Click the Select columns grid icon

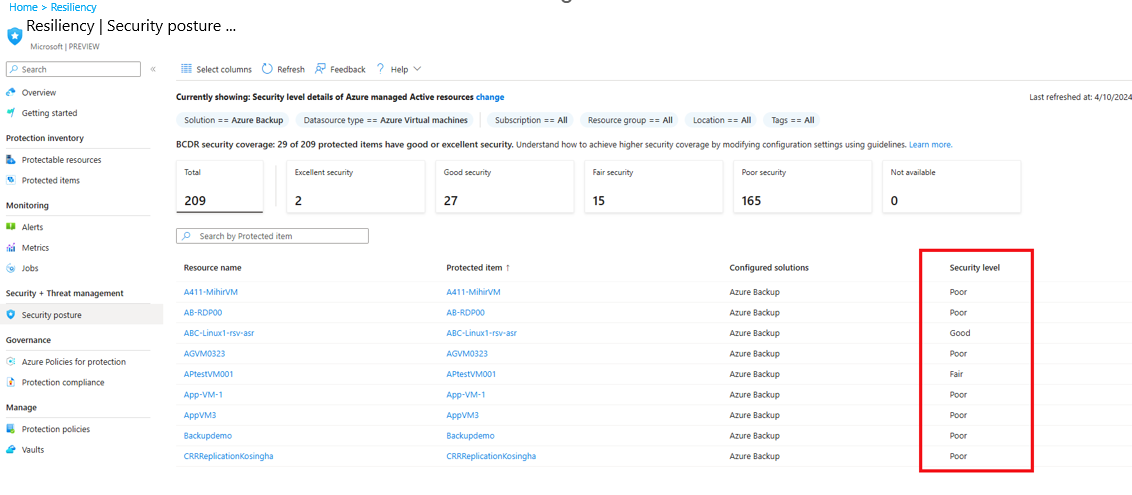[186, 69]
